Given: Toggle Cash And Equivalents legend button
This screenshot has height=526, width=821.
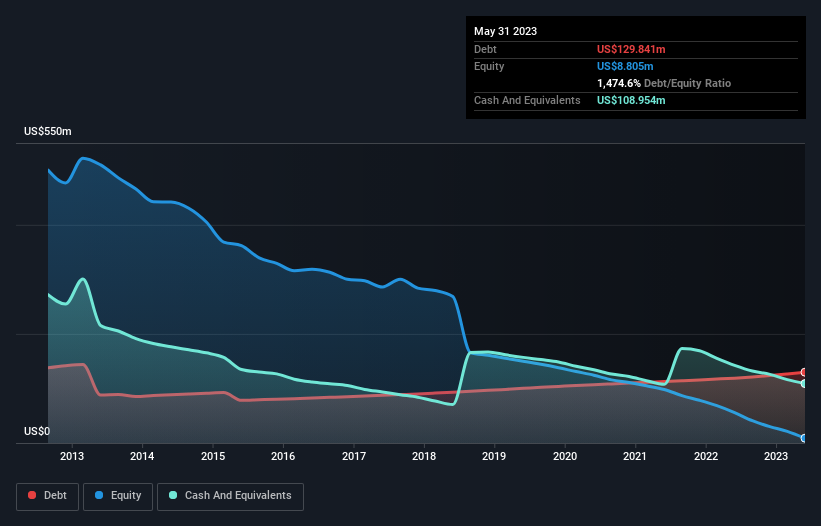Looking at the screenshot, I should 230,496.
